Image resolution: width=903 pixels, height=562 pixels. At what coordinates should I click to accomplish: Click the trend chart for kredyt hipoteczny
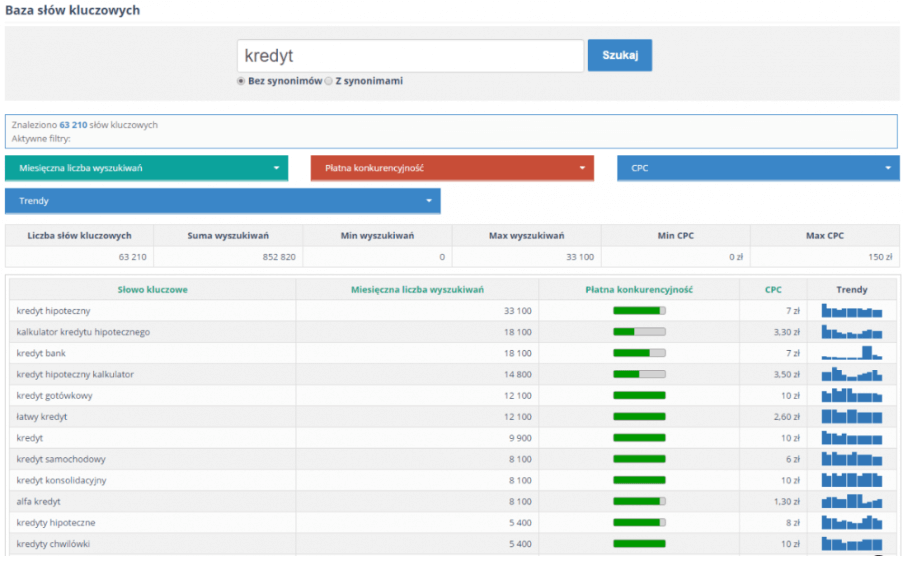[x=852, y=311]
